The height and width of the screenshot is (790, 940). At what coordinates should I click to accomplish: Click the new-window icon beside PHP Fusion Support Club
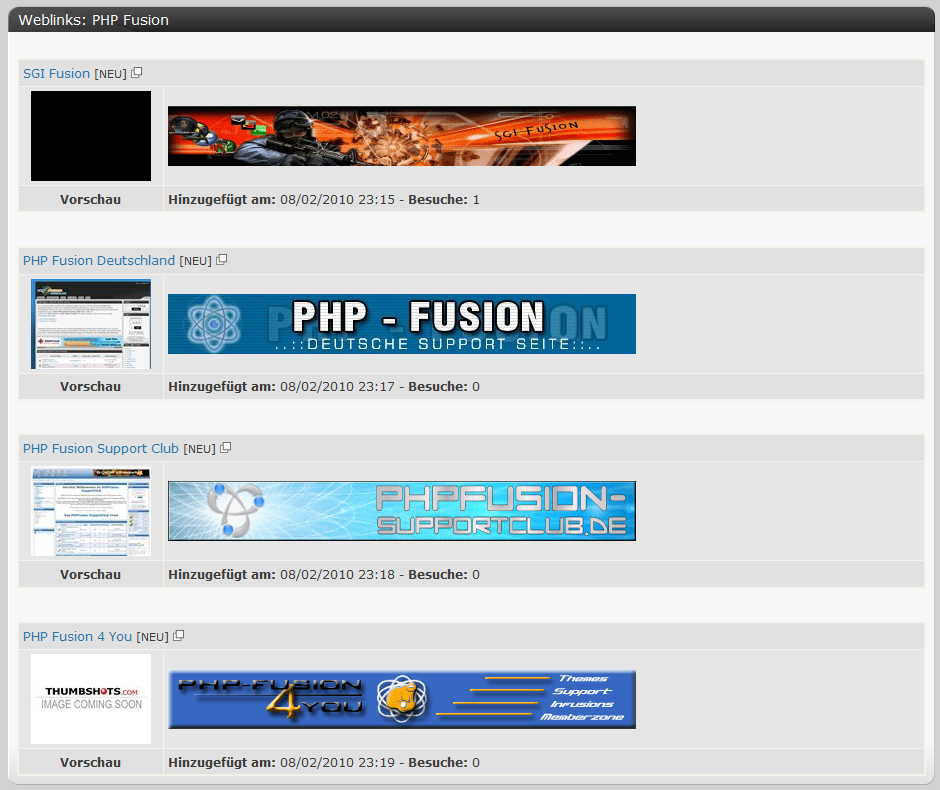225,448
